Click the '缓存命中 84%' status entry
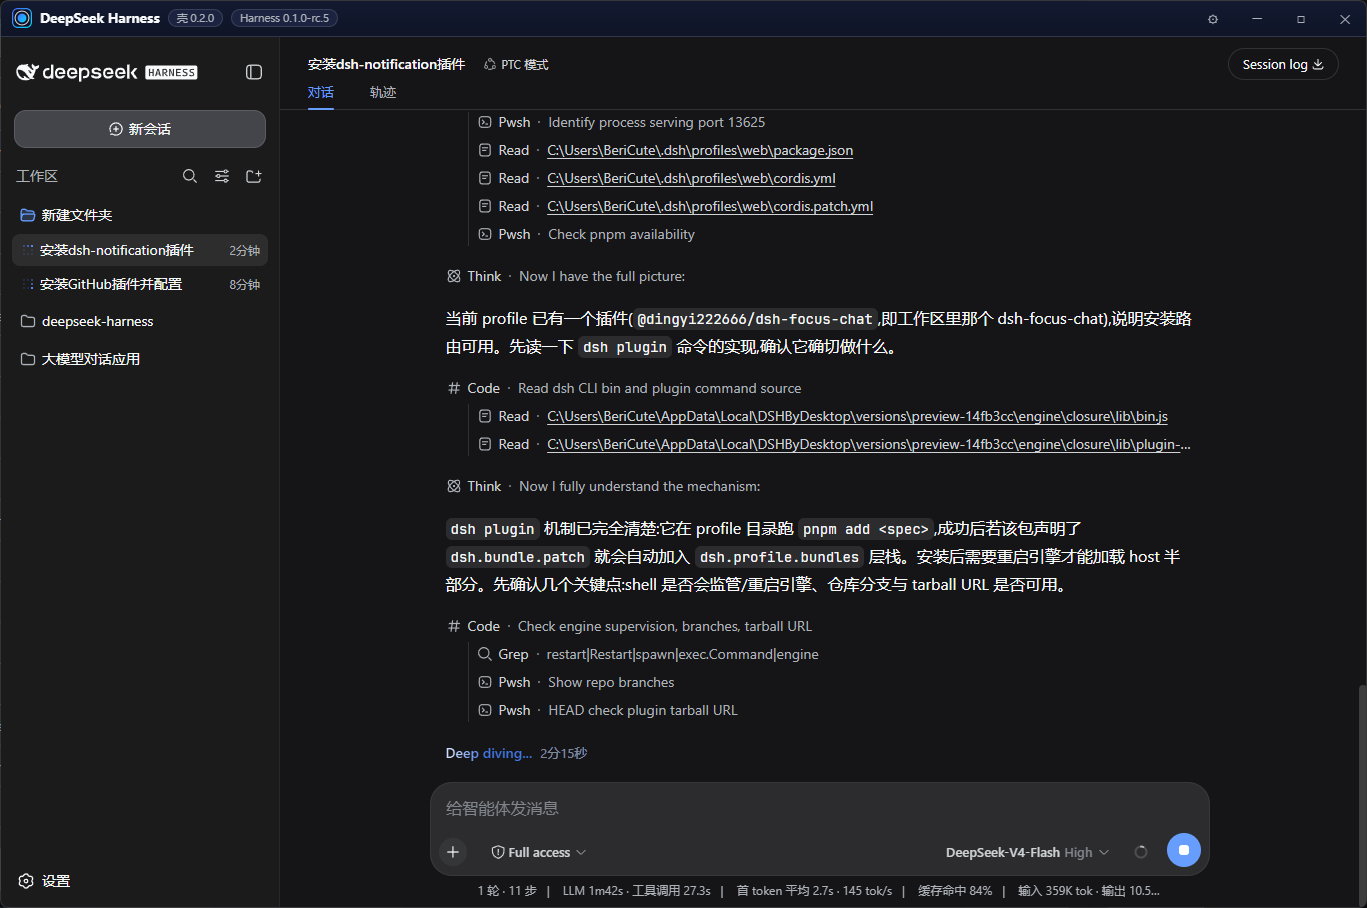The width and height of the screenshot is (1367, 908). 955,890
